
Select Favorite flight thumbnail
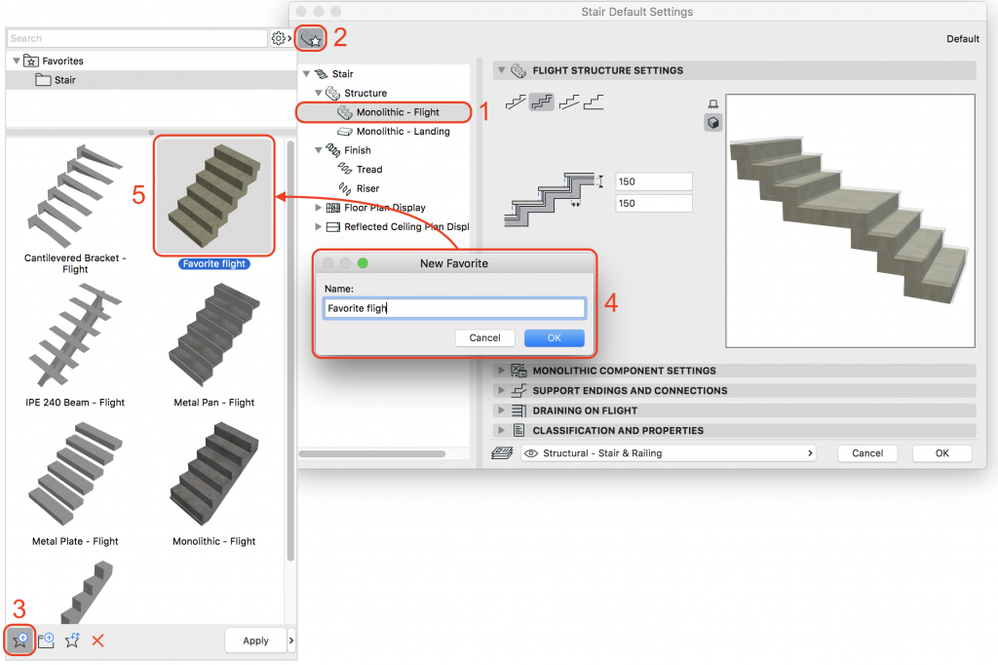pyautogui.click(x=214, y=196)
